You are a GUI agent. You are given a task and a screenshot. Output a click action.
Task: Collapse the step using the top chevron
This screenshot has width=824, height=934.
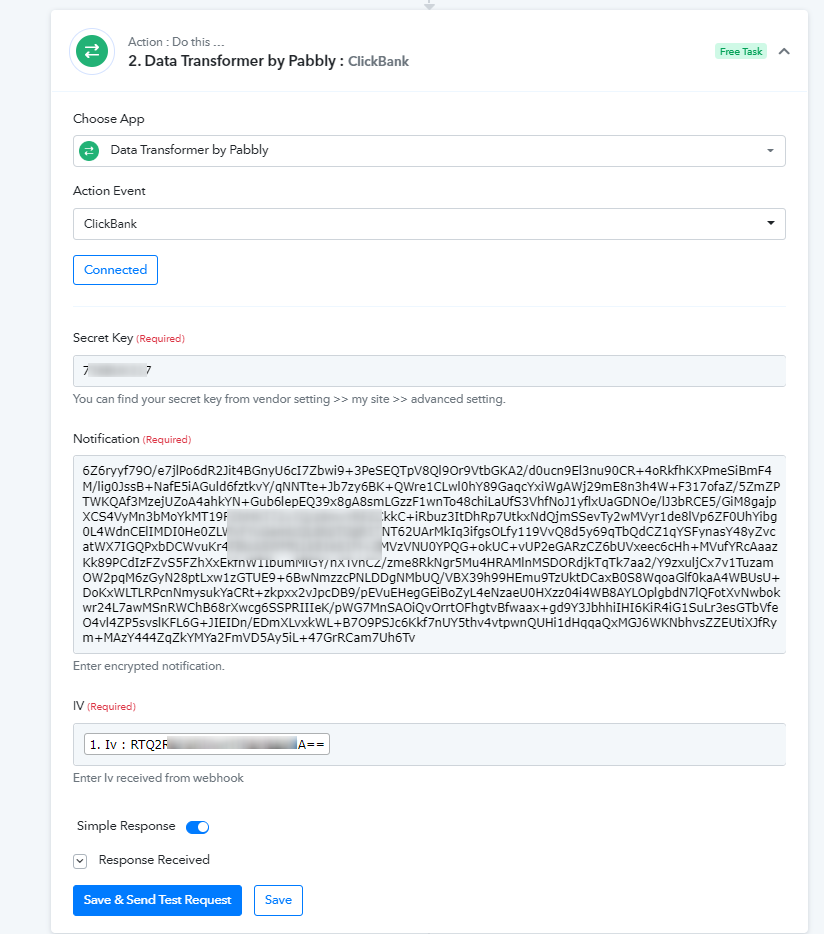[x=784, y=51]
